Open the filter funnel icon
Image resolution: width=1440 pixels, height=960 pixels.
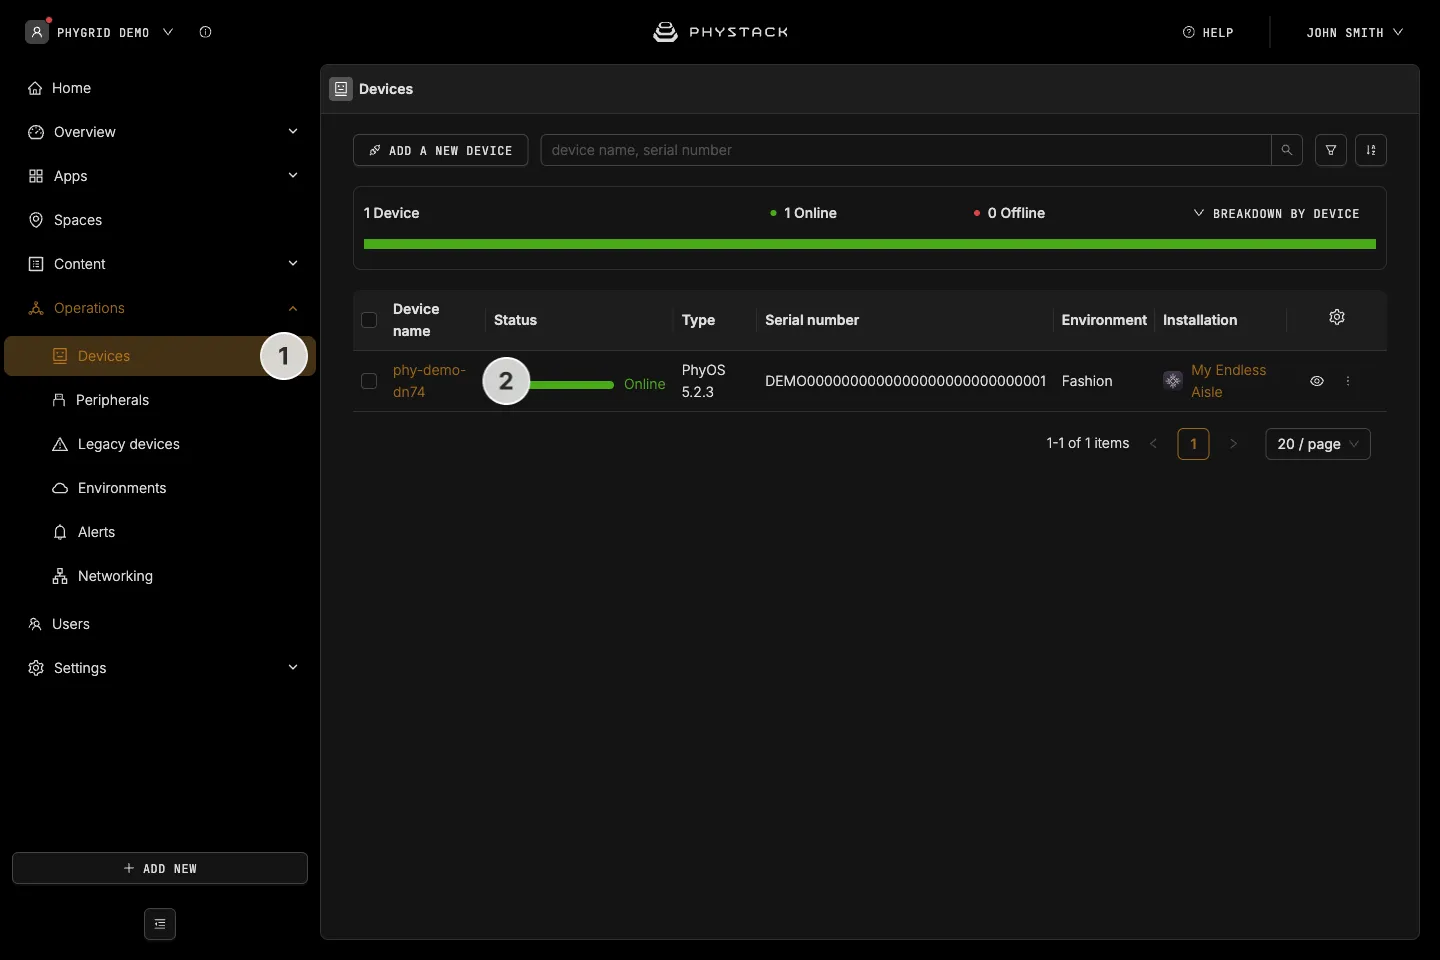coord(1331,150)
